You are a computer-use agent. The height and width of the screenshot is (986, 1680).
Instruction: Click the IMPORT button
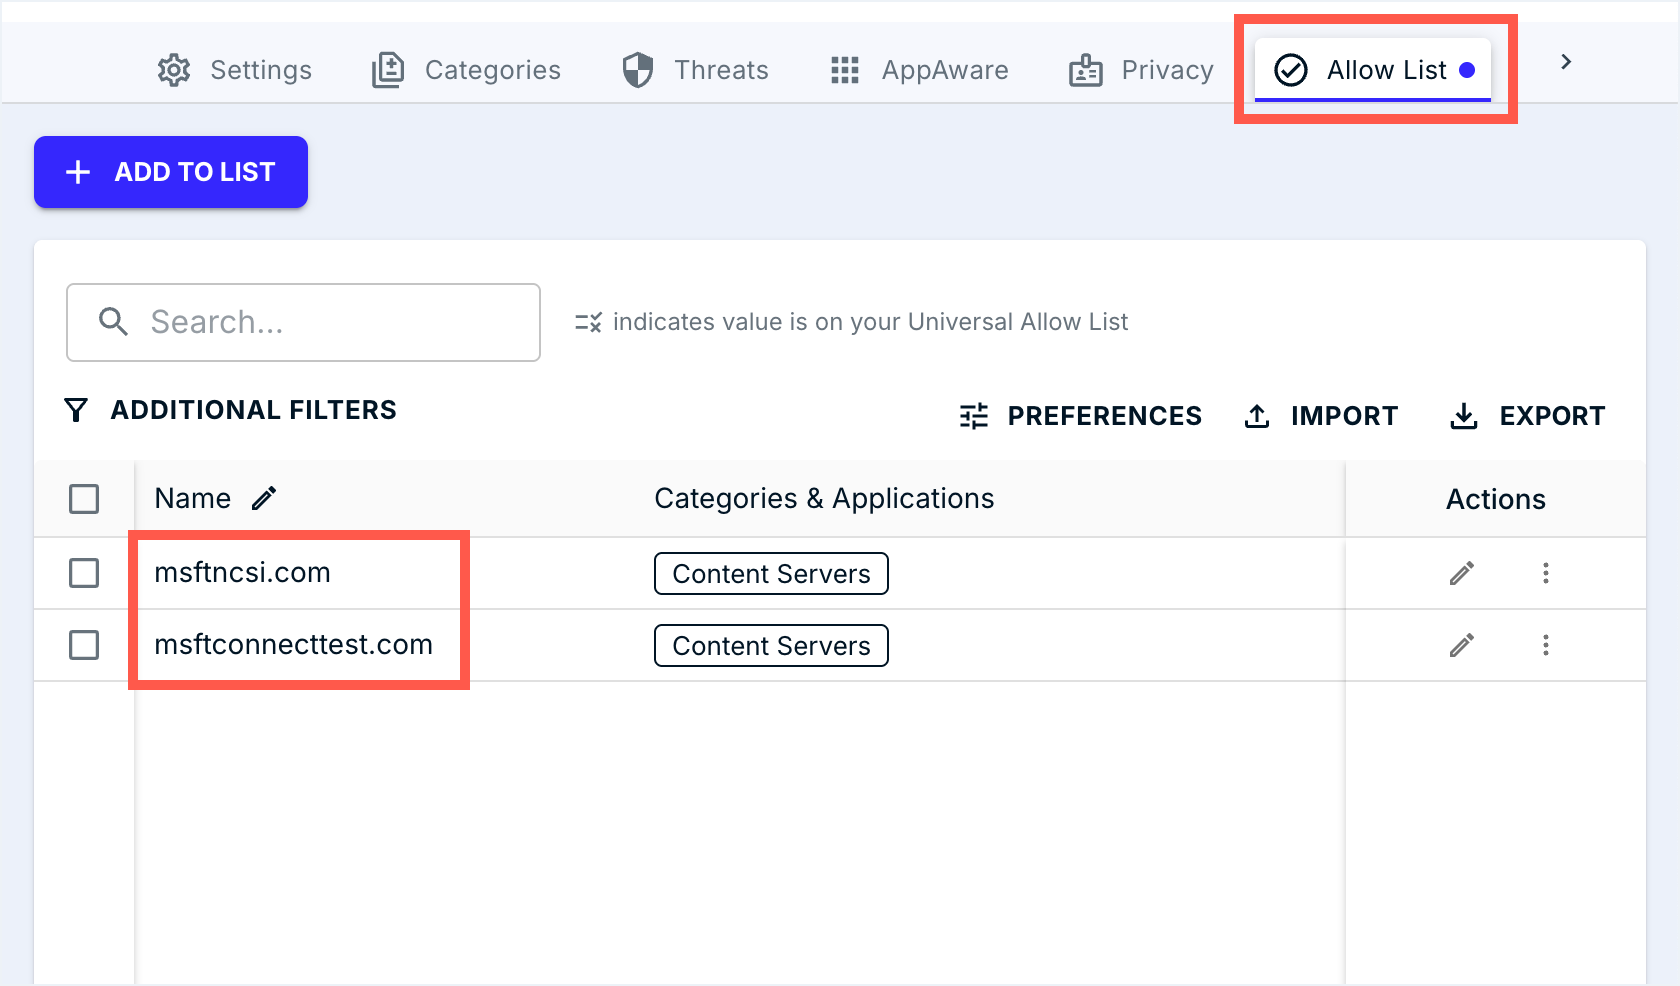tap(1321, 416)
